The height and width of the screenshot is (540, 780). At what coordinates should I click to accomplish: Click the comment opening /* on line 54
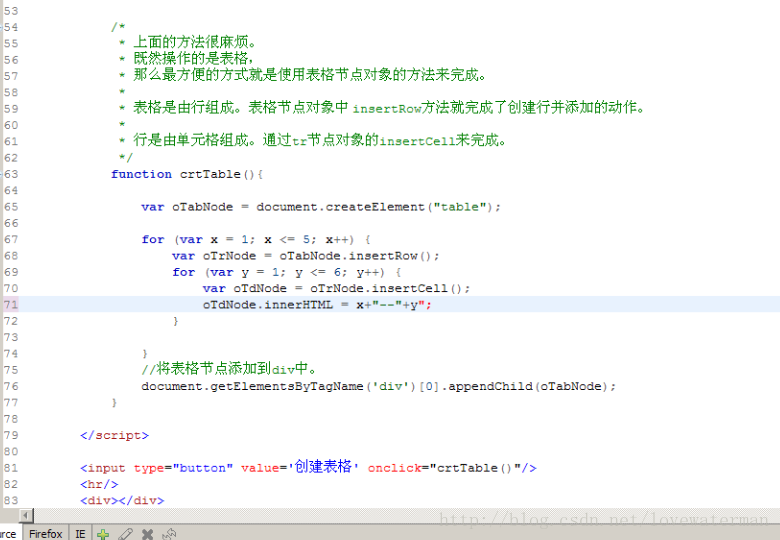[118, 27]
